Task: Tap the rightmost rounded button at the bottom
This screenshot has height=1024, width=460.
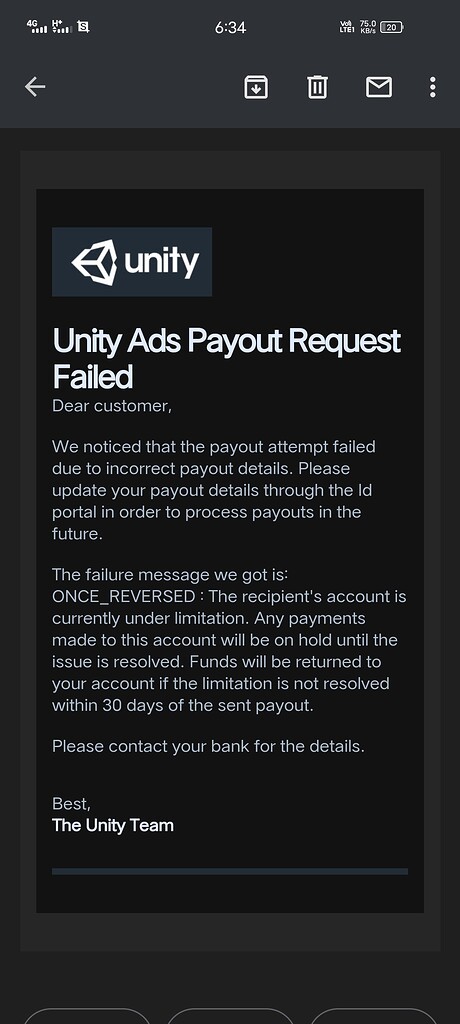Action: (x=373, y=1016)
